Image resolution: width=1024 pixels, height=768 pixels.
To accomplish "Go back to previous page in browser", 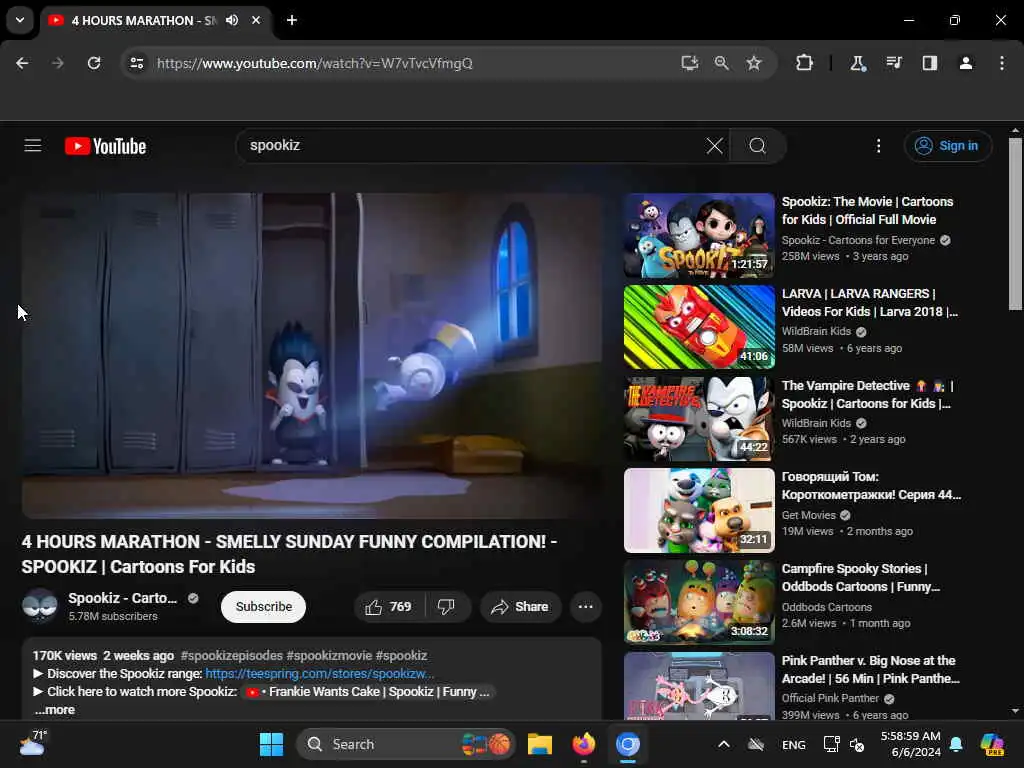I will tap(22, 63).
